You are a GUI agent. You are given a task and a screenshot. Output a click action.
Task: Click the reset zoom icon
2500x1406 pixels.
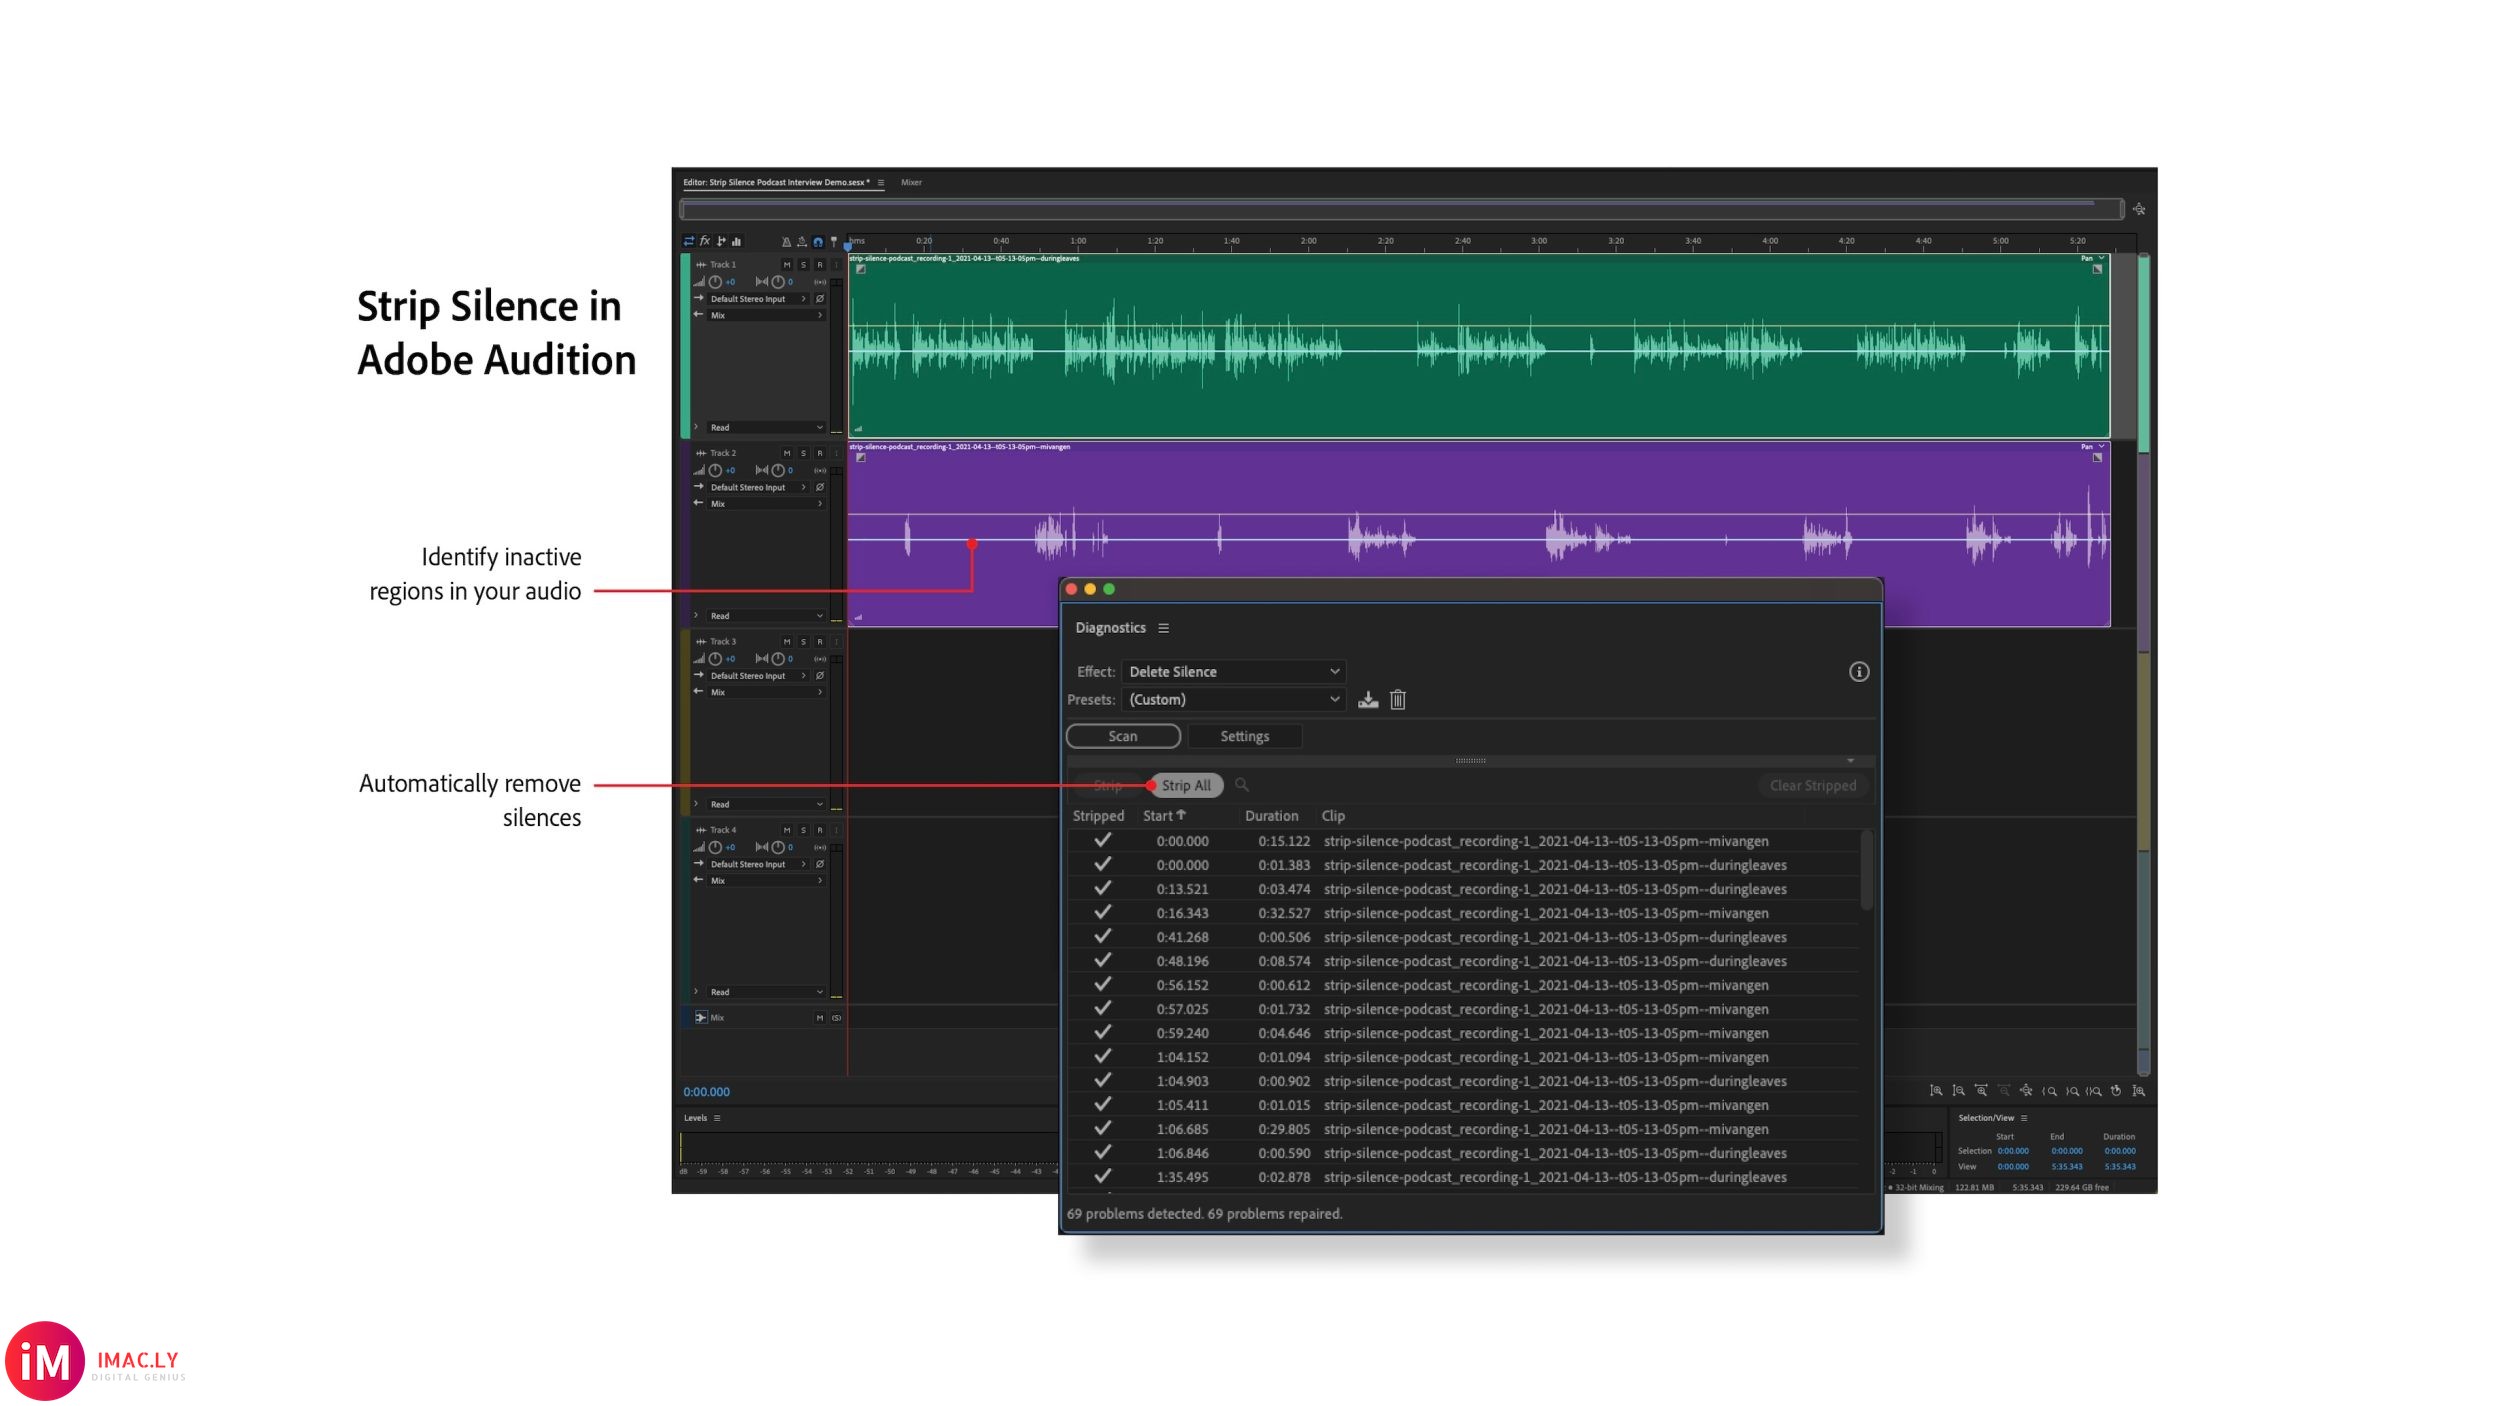click(x=2116, y=1091)
